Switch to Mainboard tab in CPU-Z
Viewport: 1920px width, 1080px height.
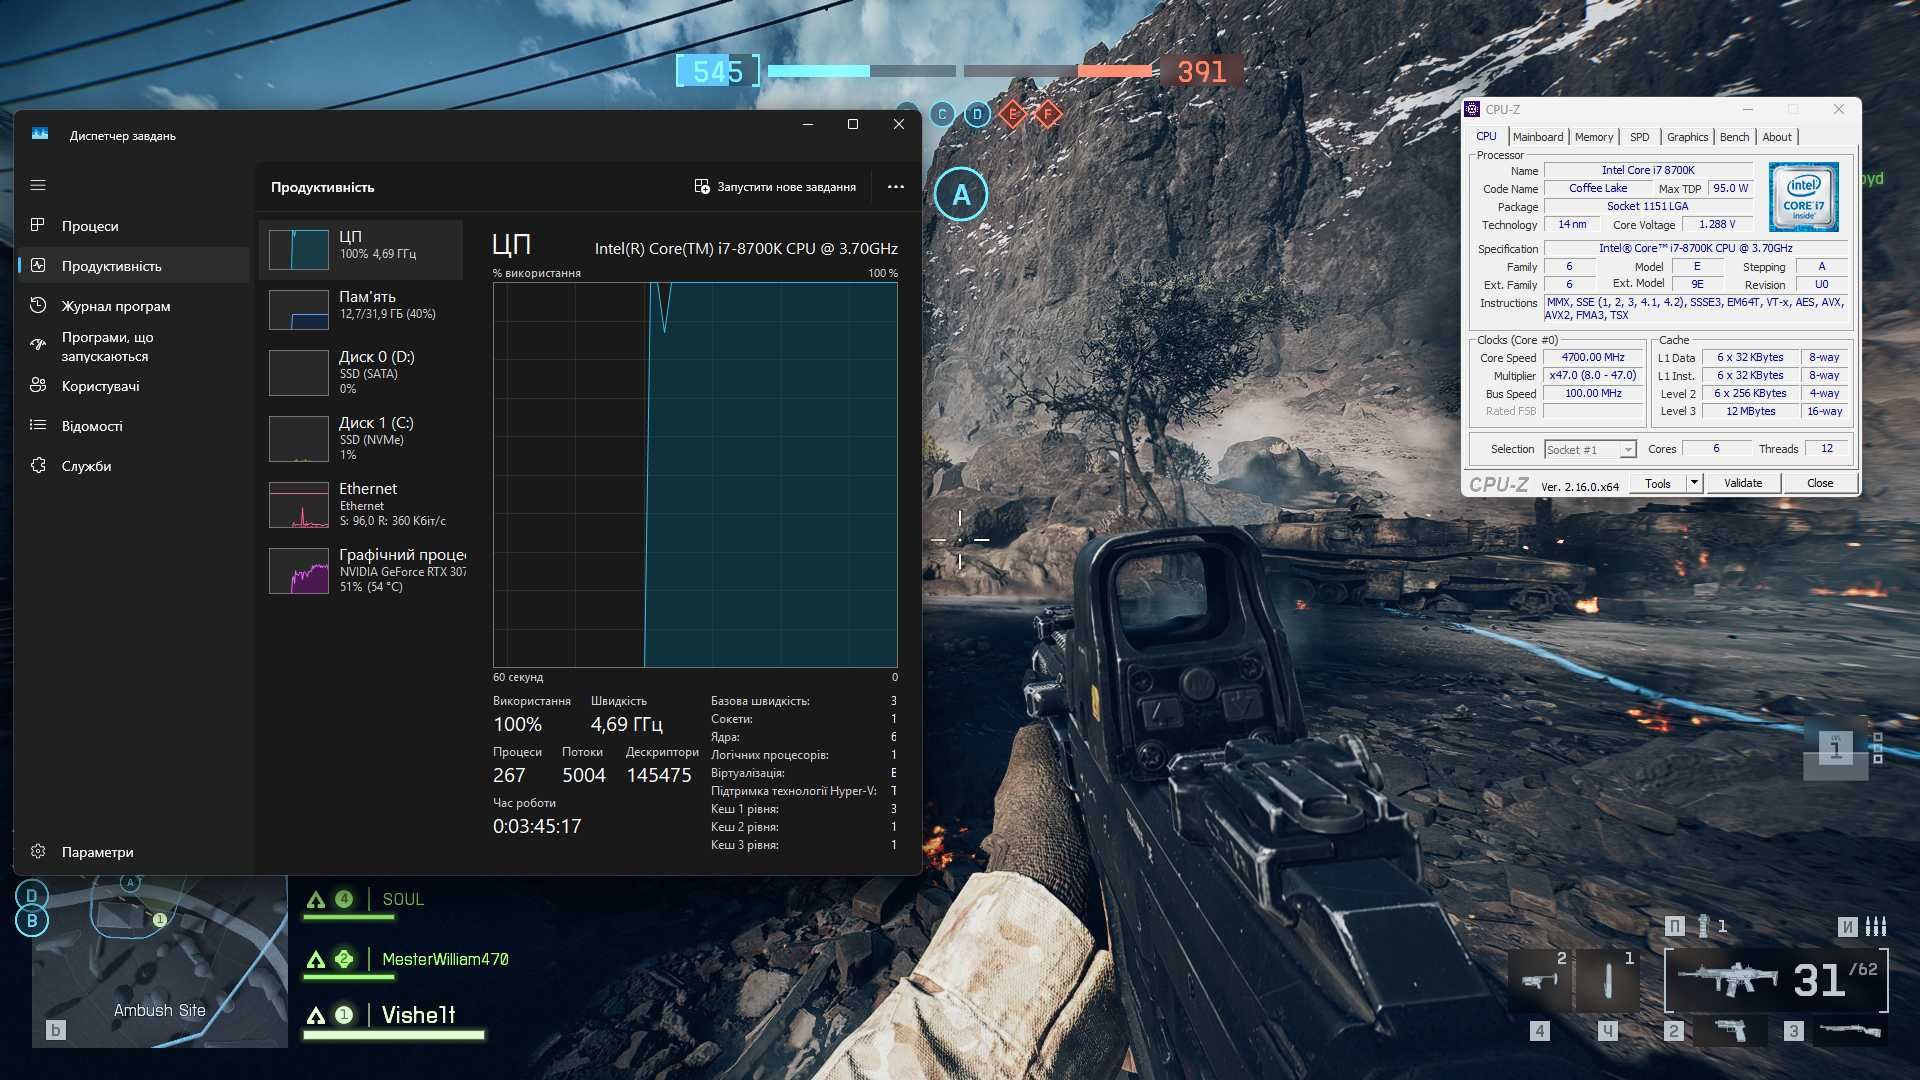(x=1537, y=137)
